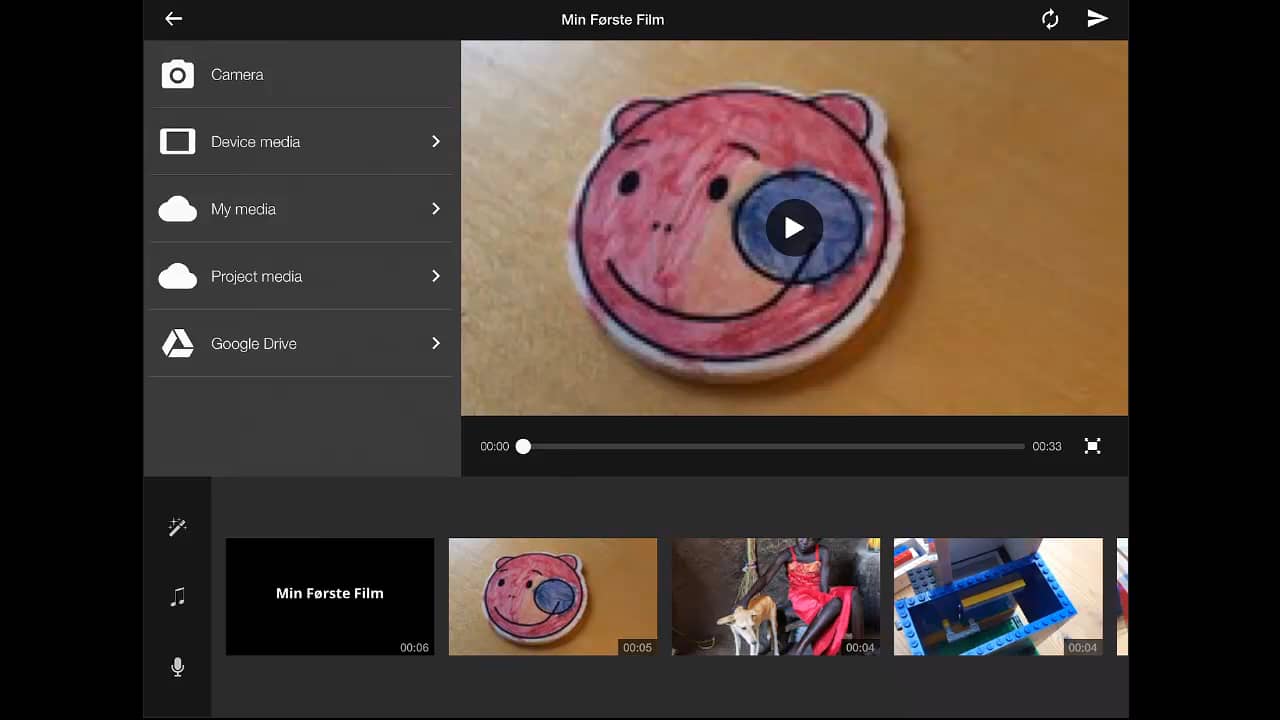The width and height of the screenshot is (1280, 720).
Task: Enter fullscreen preview mode
Action: click(x=1093, y=446)
